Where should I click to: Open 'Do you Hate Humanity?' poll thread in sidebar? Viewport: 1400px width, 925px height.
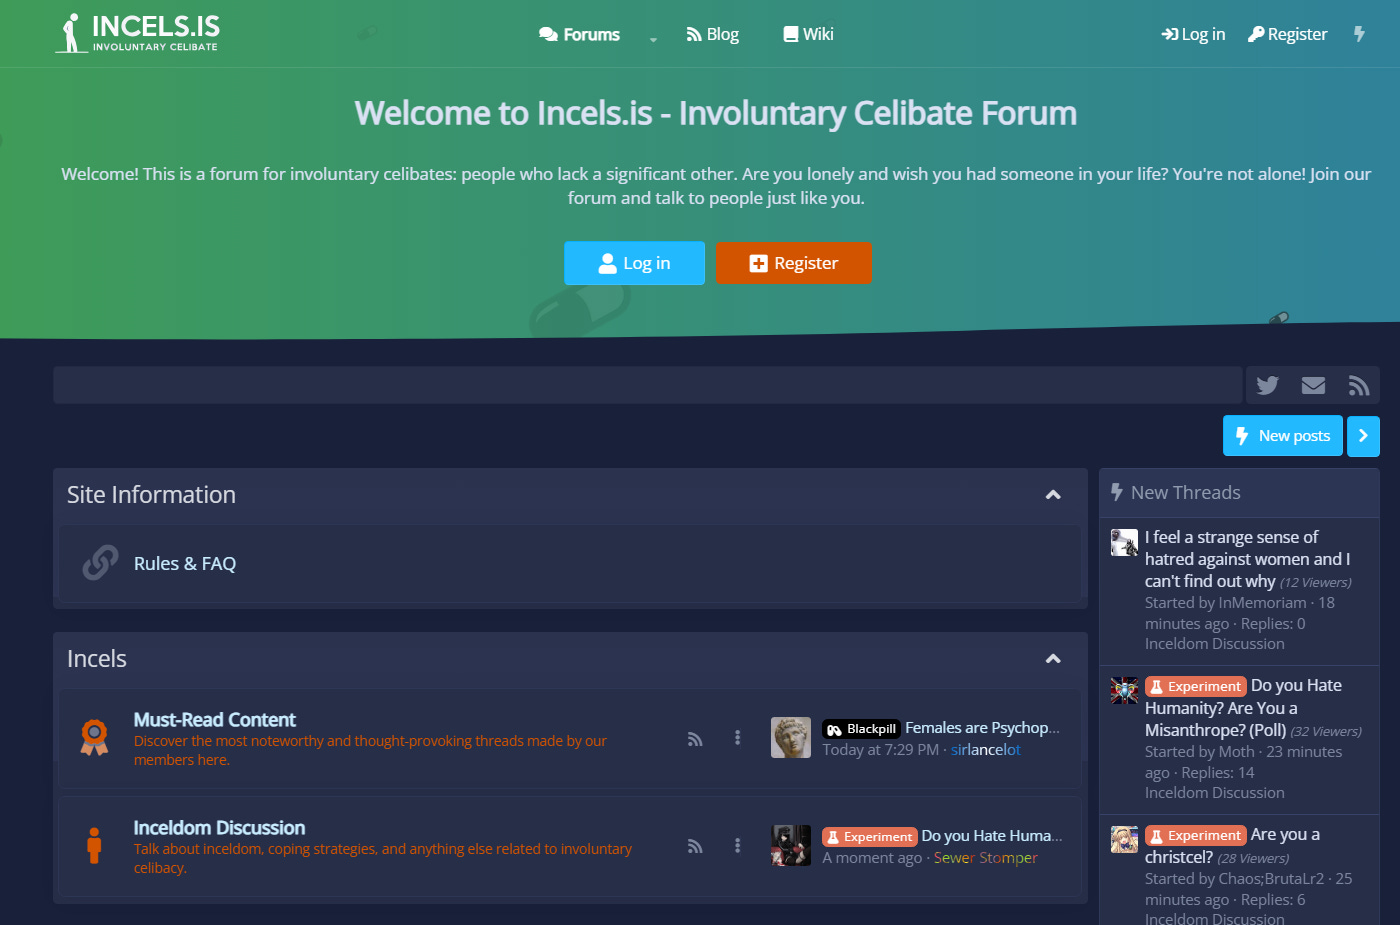1244,708
